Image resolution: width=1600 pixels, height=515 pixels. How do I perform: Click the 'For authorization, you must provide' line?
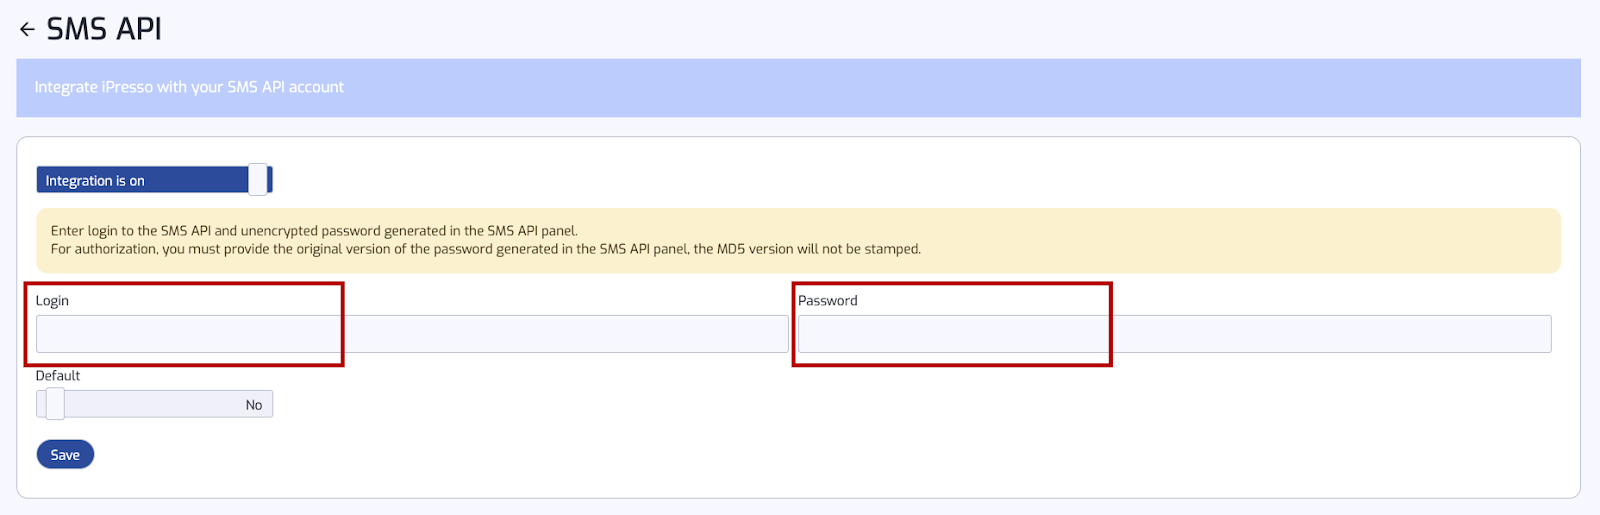point(486,249)
